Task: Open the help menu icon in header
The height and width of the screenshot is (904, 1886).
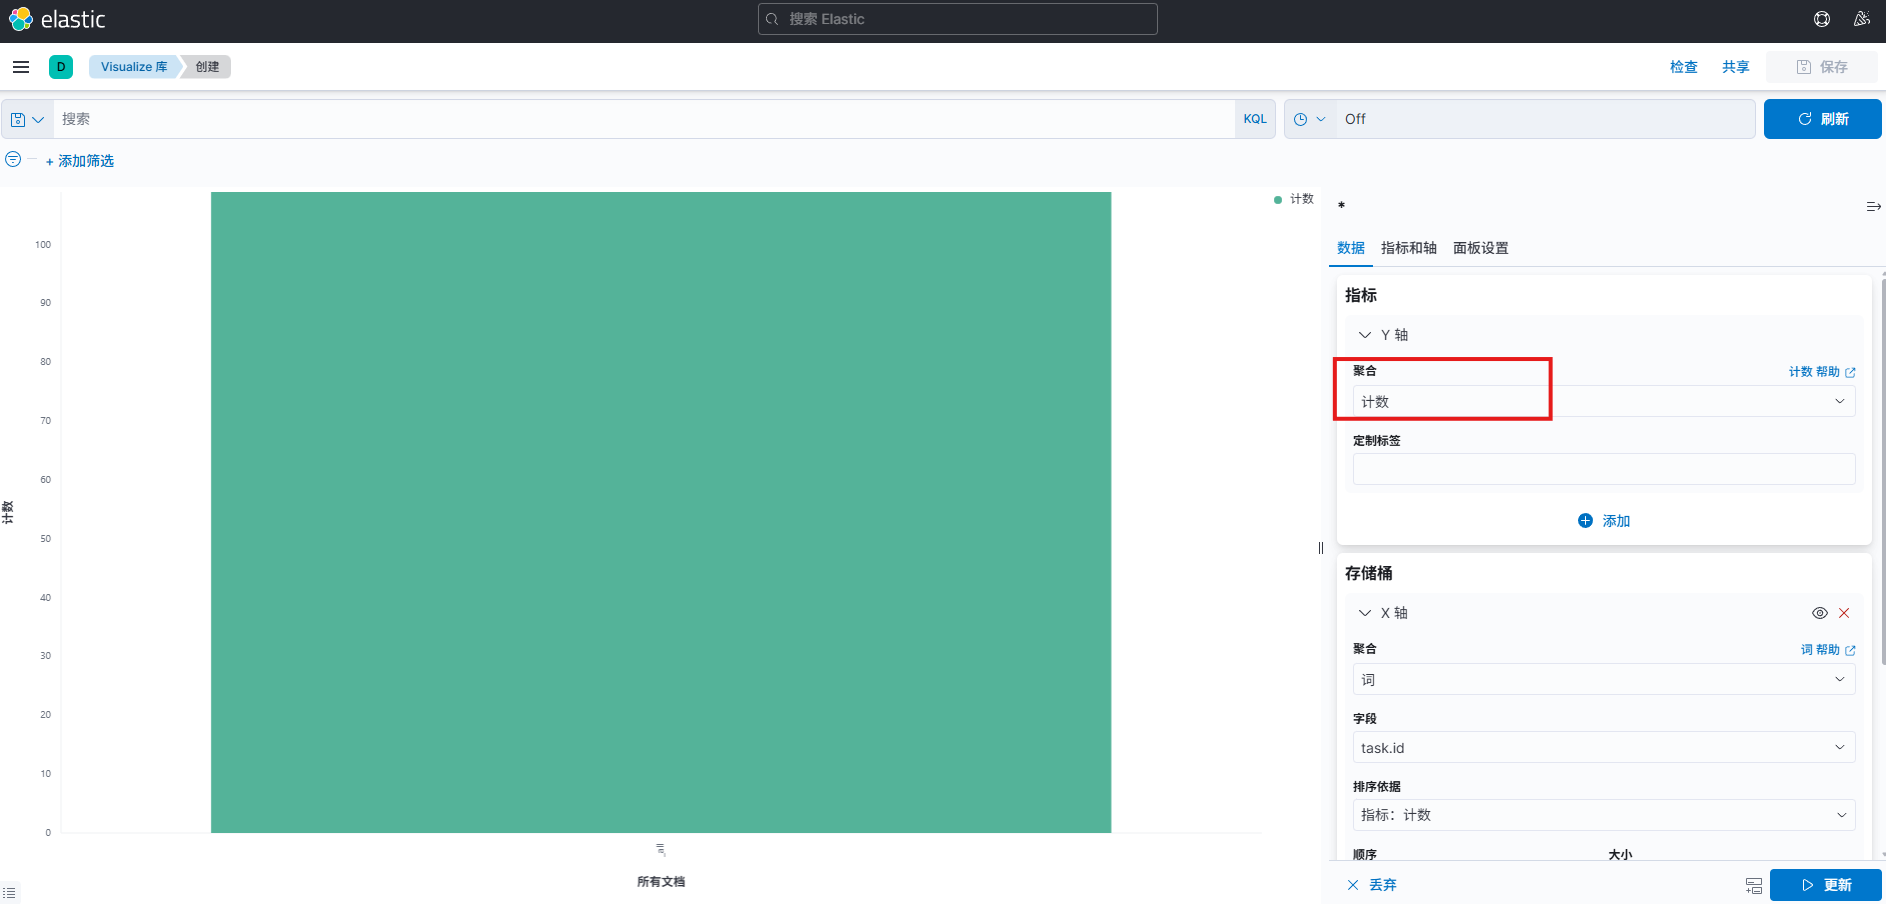Action: (x=1822, y=19)
